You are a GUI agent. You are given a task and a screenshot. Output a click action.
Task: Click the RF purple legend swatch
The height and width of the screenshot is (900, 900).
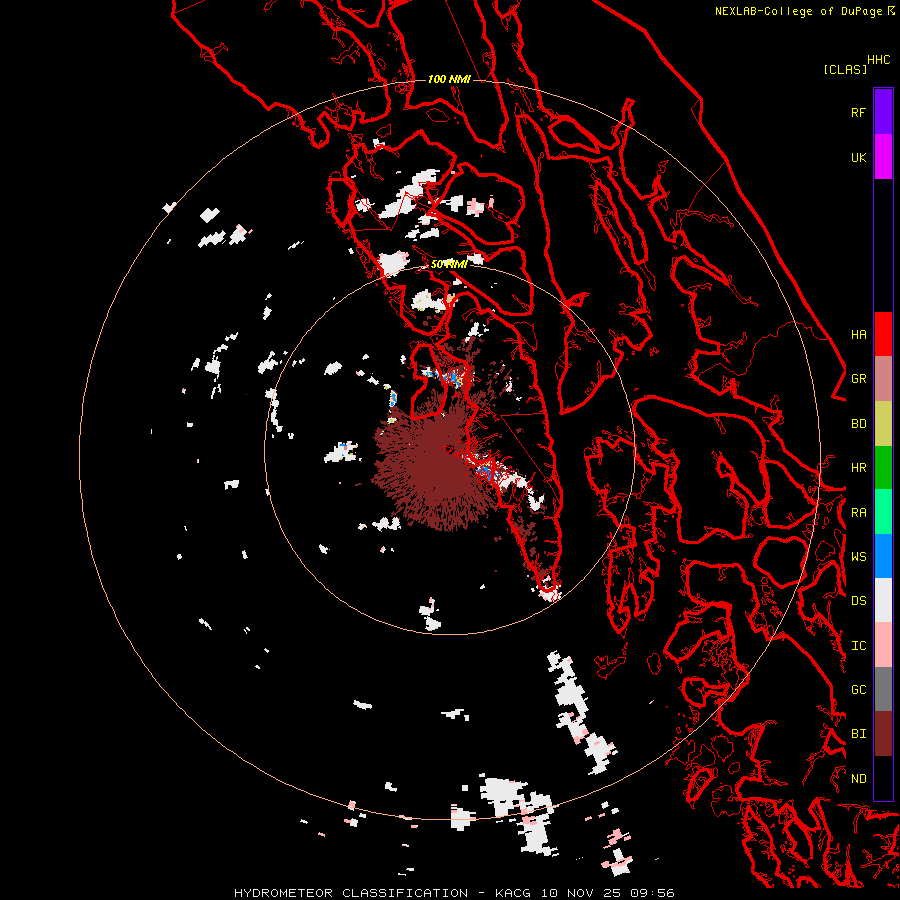[883, 112]
